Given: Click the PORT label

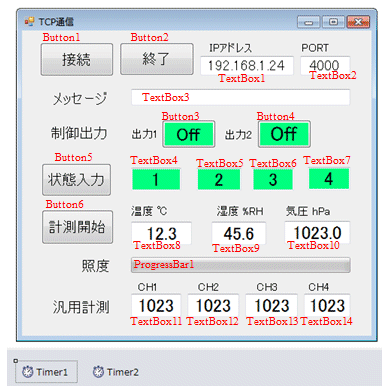Looking at the screenshot, I should [x=315, y=48].
